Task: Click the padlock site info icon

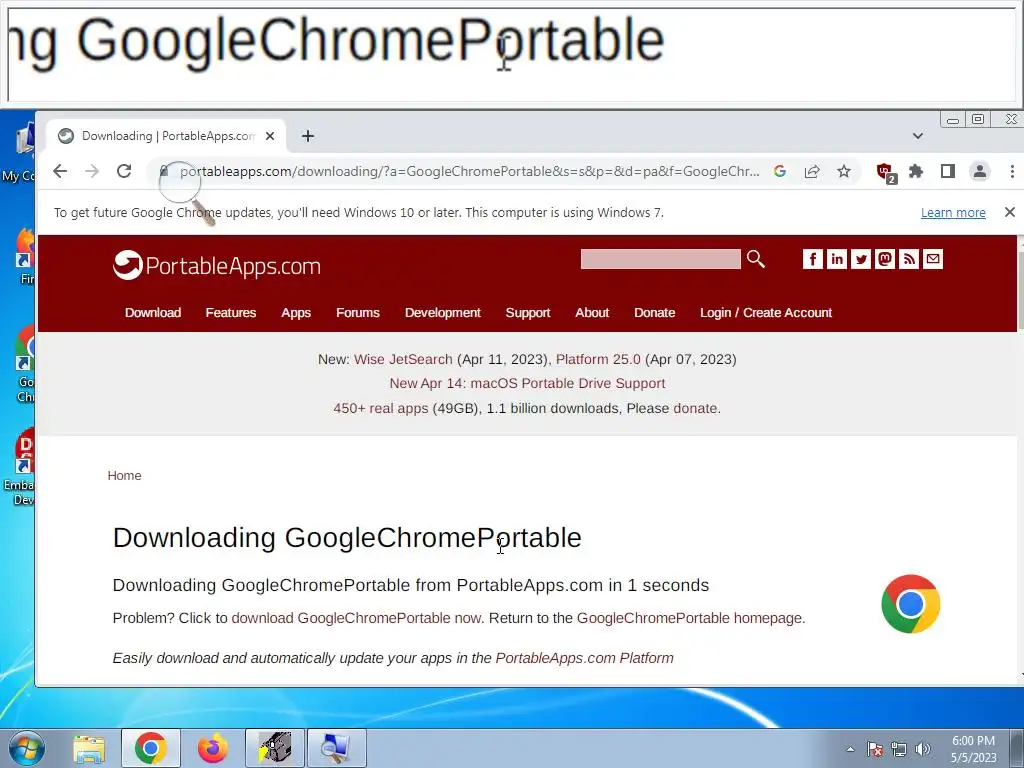Action: point(164,171)
